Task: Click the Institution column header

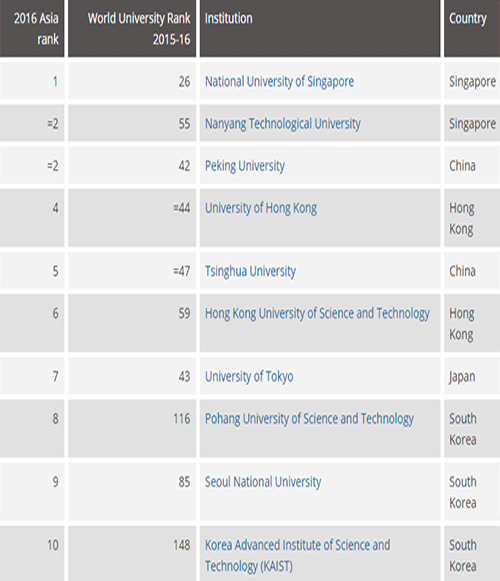Action: 320,29
